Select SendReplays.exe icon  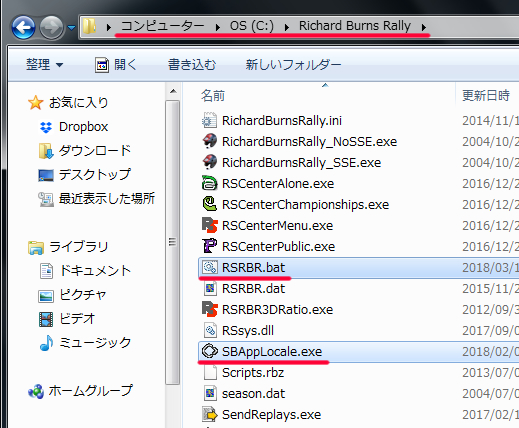pos(210,414)
